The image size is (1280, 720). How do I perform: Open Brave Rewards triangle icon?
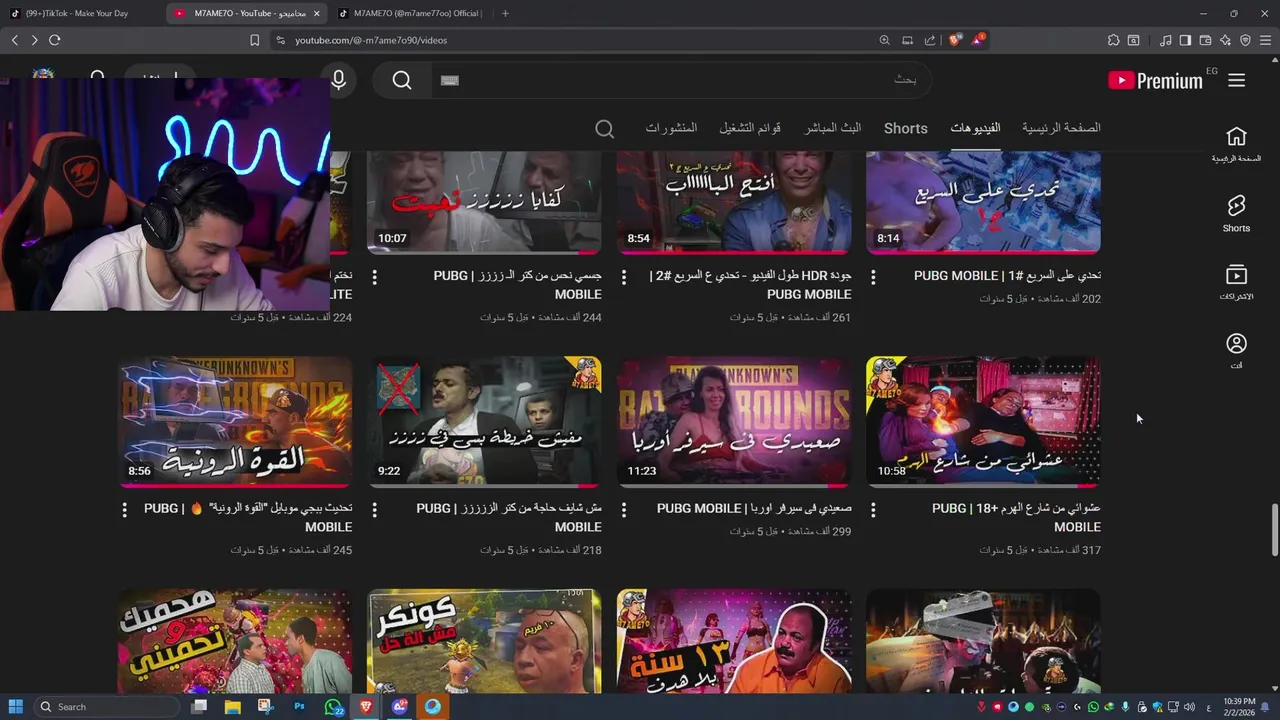pos(978,40)
